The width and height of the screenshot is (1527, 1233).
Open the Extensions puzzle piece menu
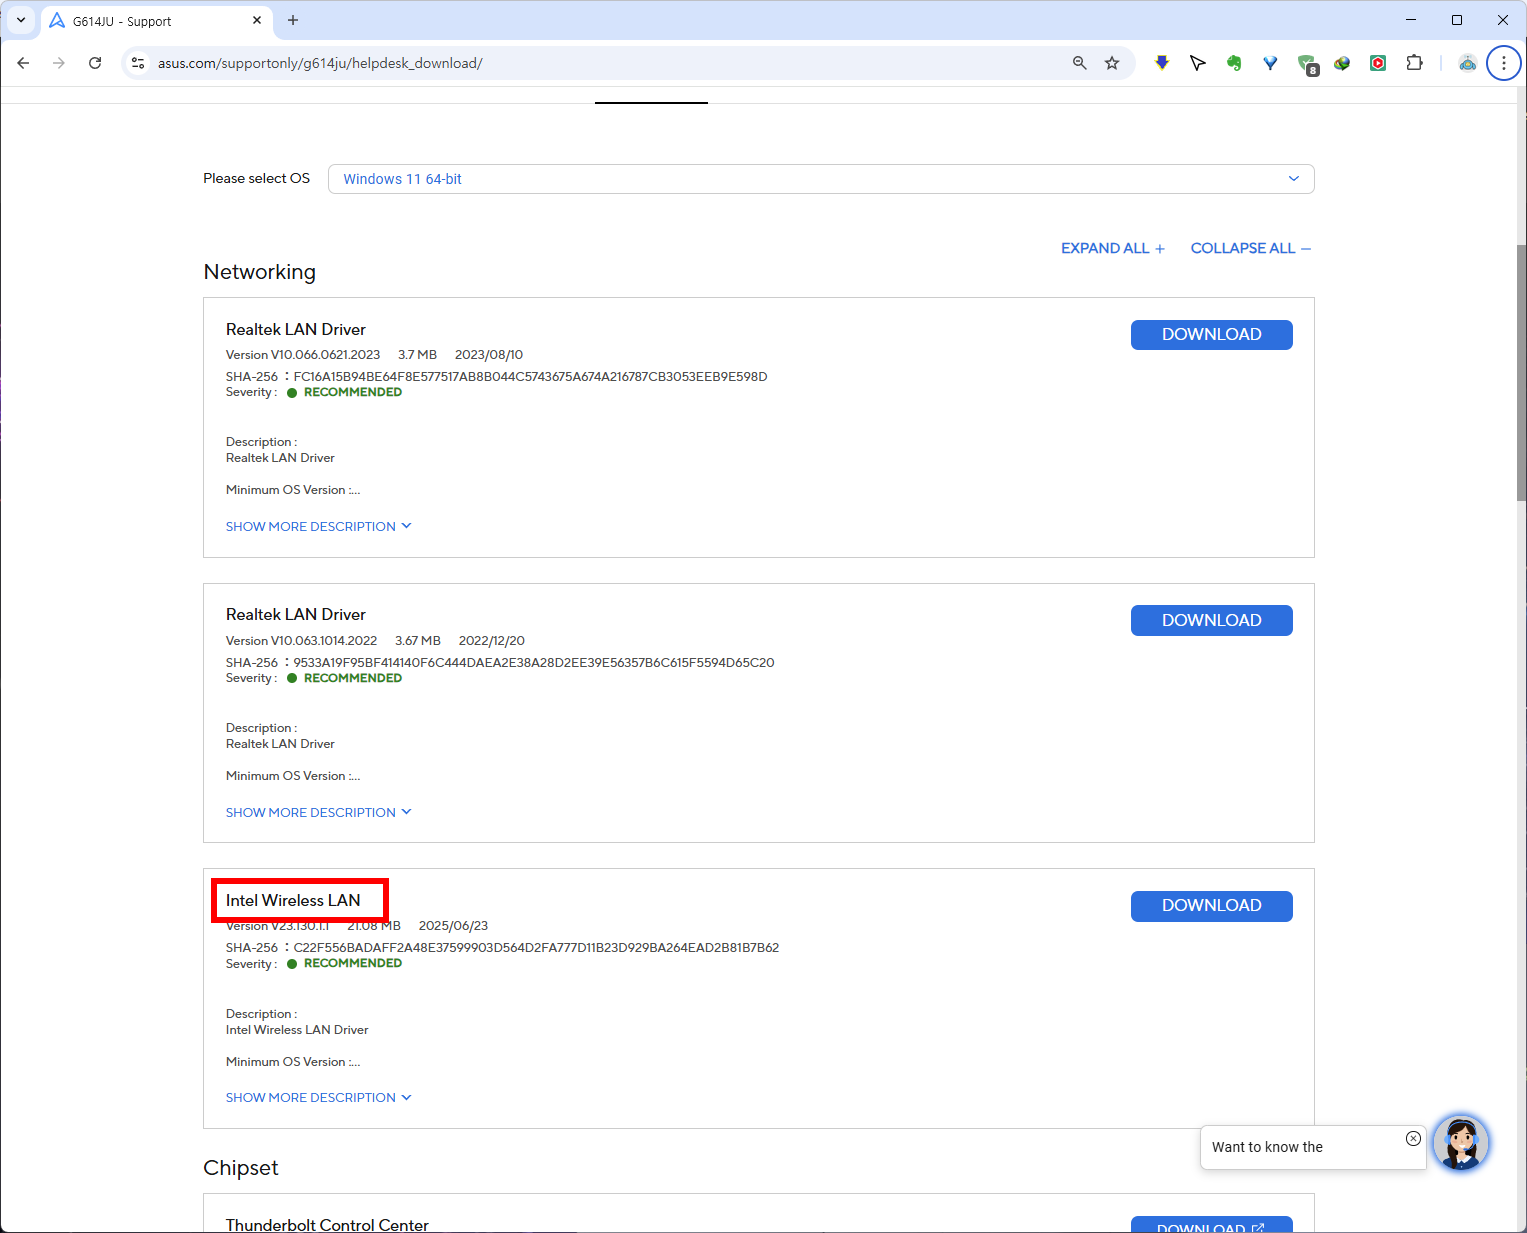[x=1414, y=63]
